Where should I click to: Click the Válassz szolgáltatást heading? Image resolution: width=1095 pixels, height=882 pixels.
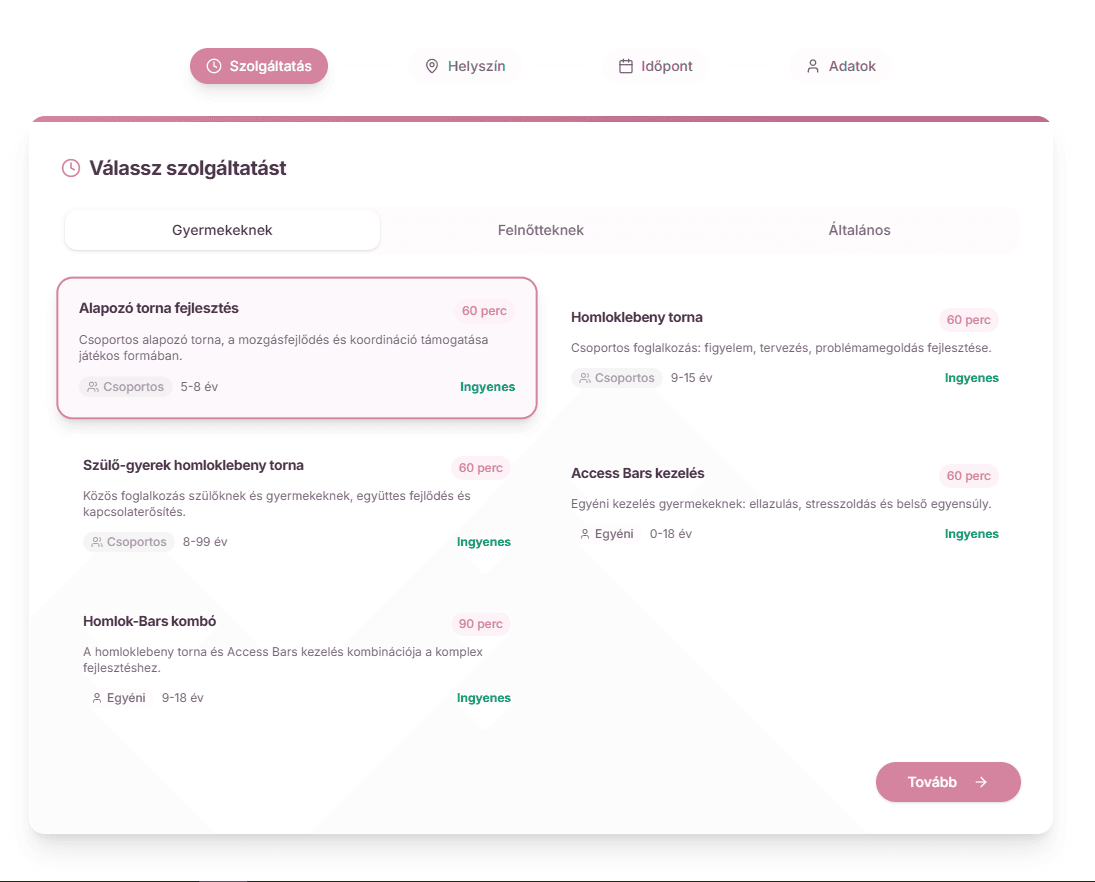(x=187, y=168)
